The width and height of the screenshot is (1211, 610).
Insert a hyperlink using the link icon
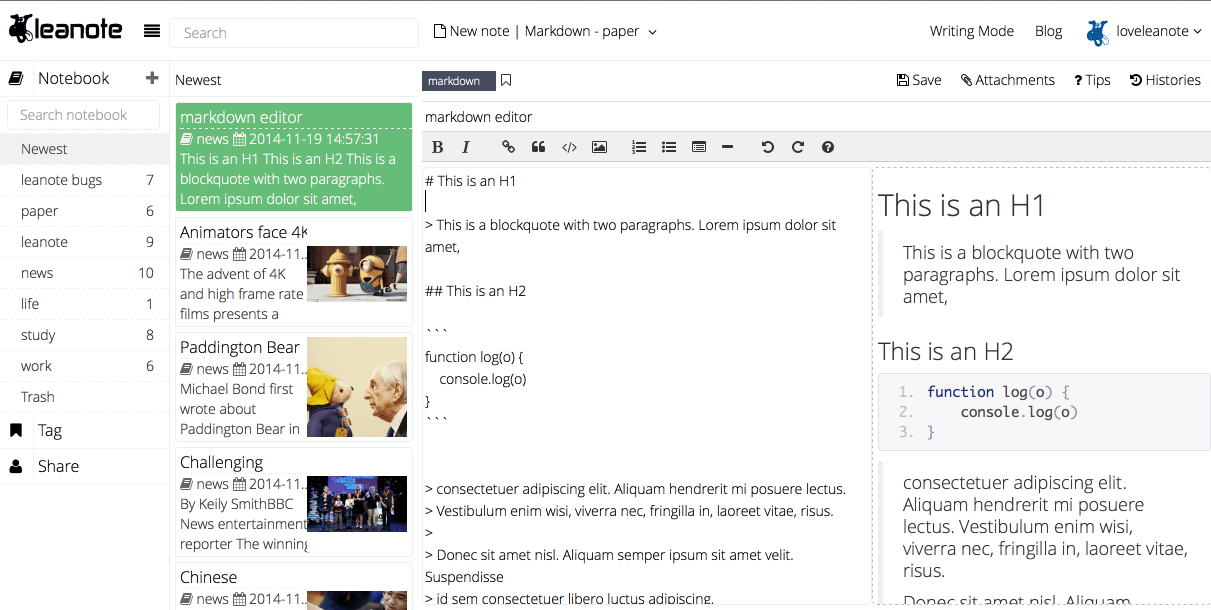tap(508, 147)
